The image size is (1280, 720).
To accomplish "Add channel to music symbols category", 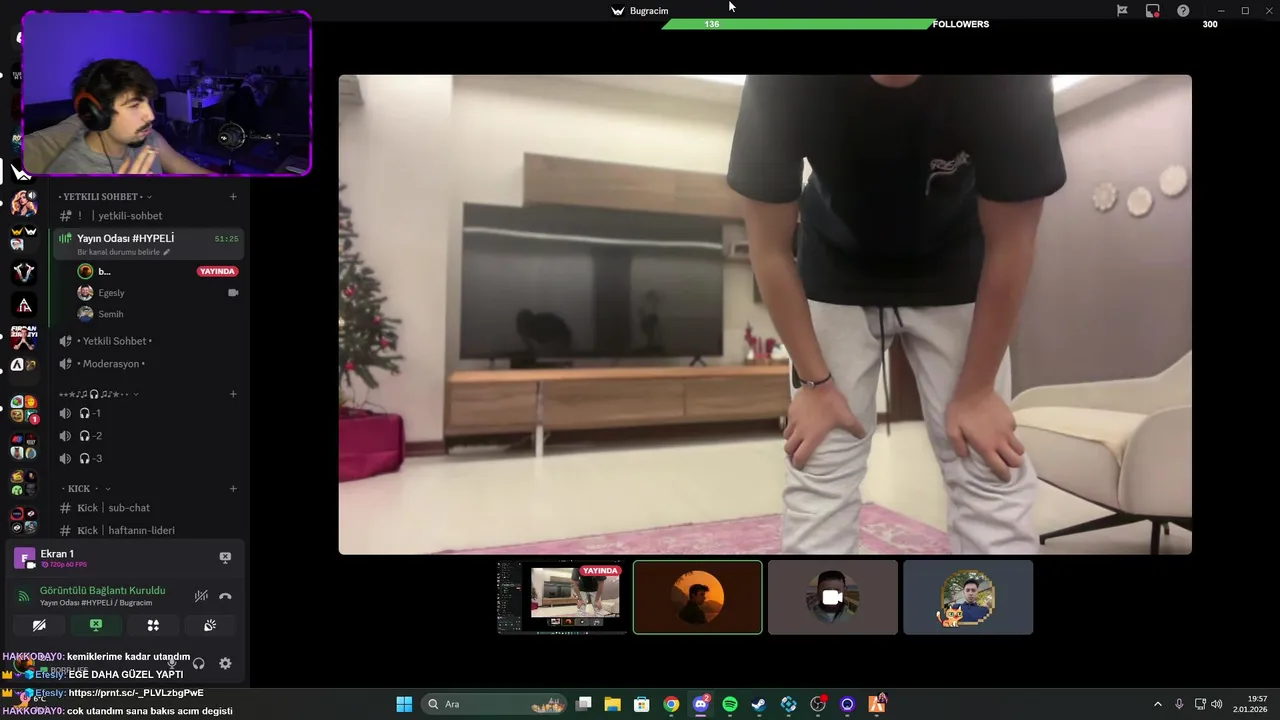I will pyautogui.click(x=233, y=394).
